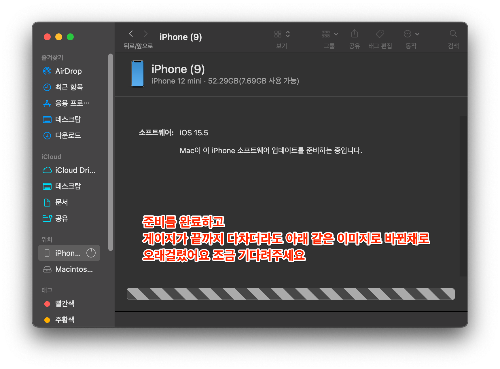The width and height of the screenshot is (500, 369).
Task: Go back with the left chevron
Action: [131, 34]
